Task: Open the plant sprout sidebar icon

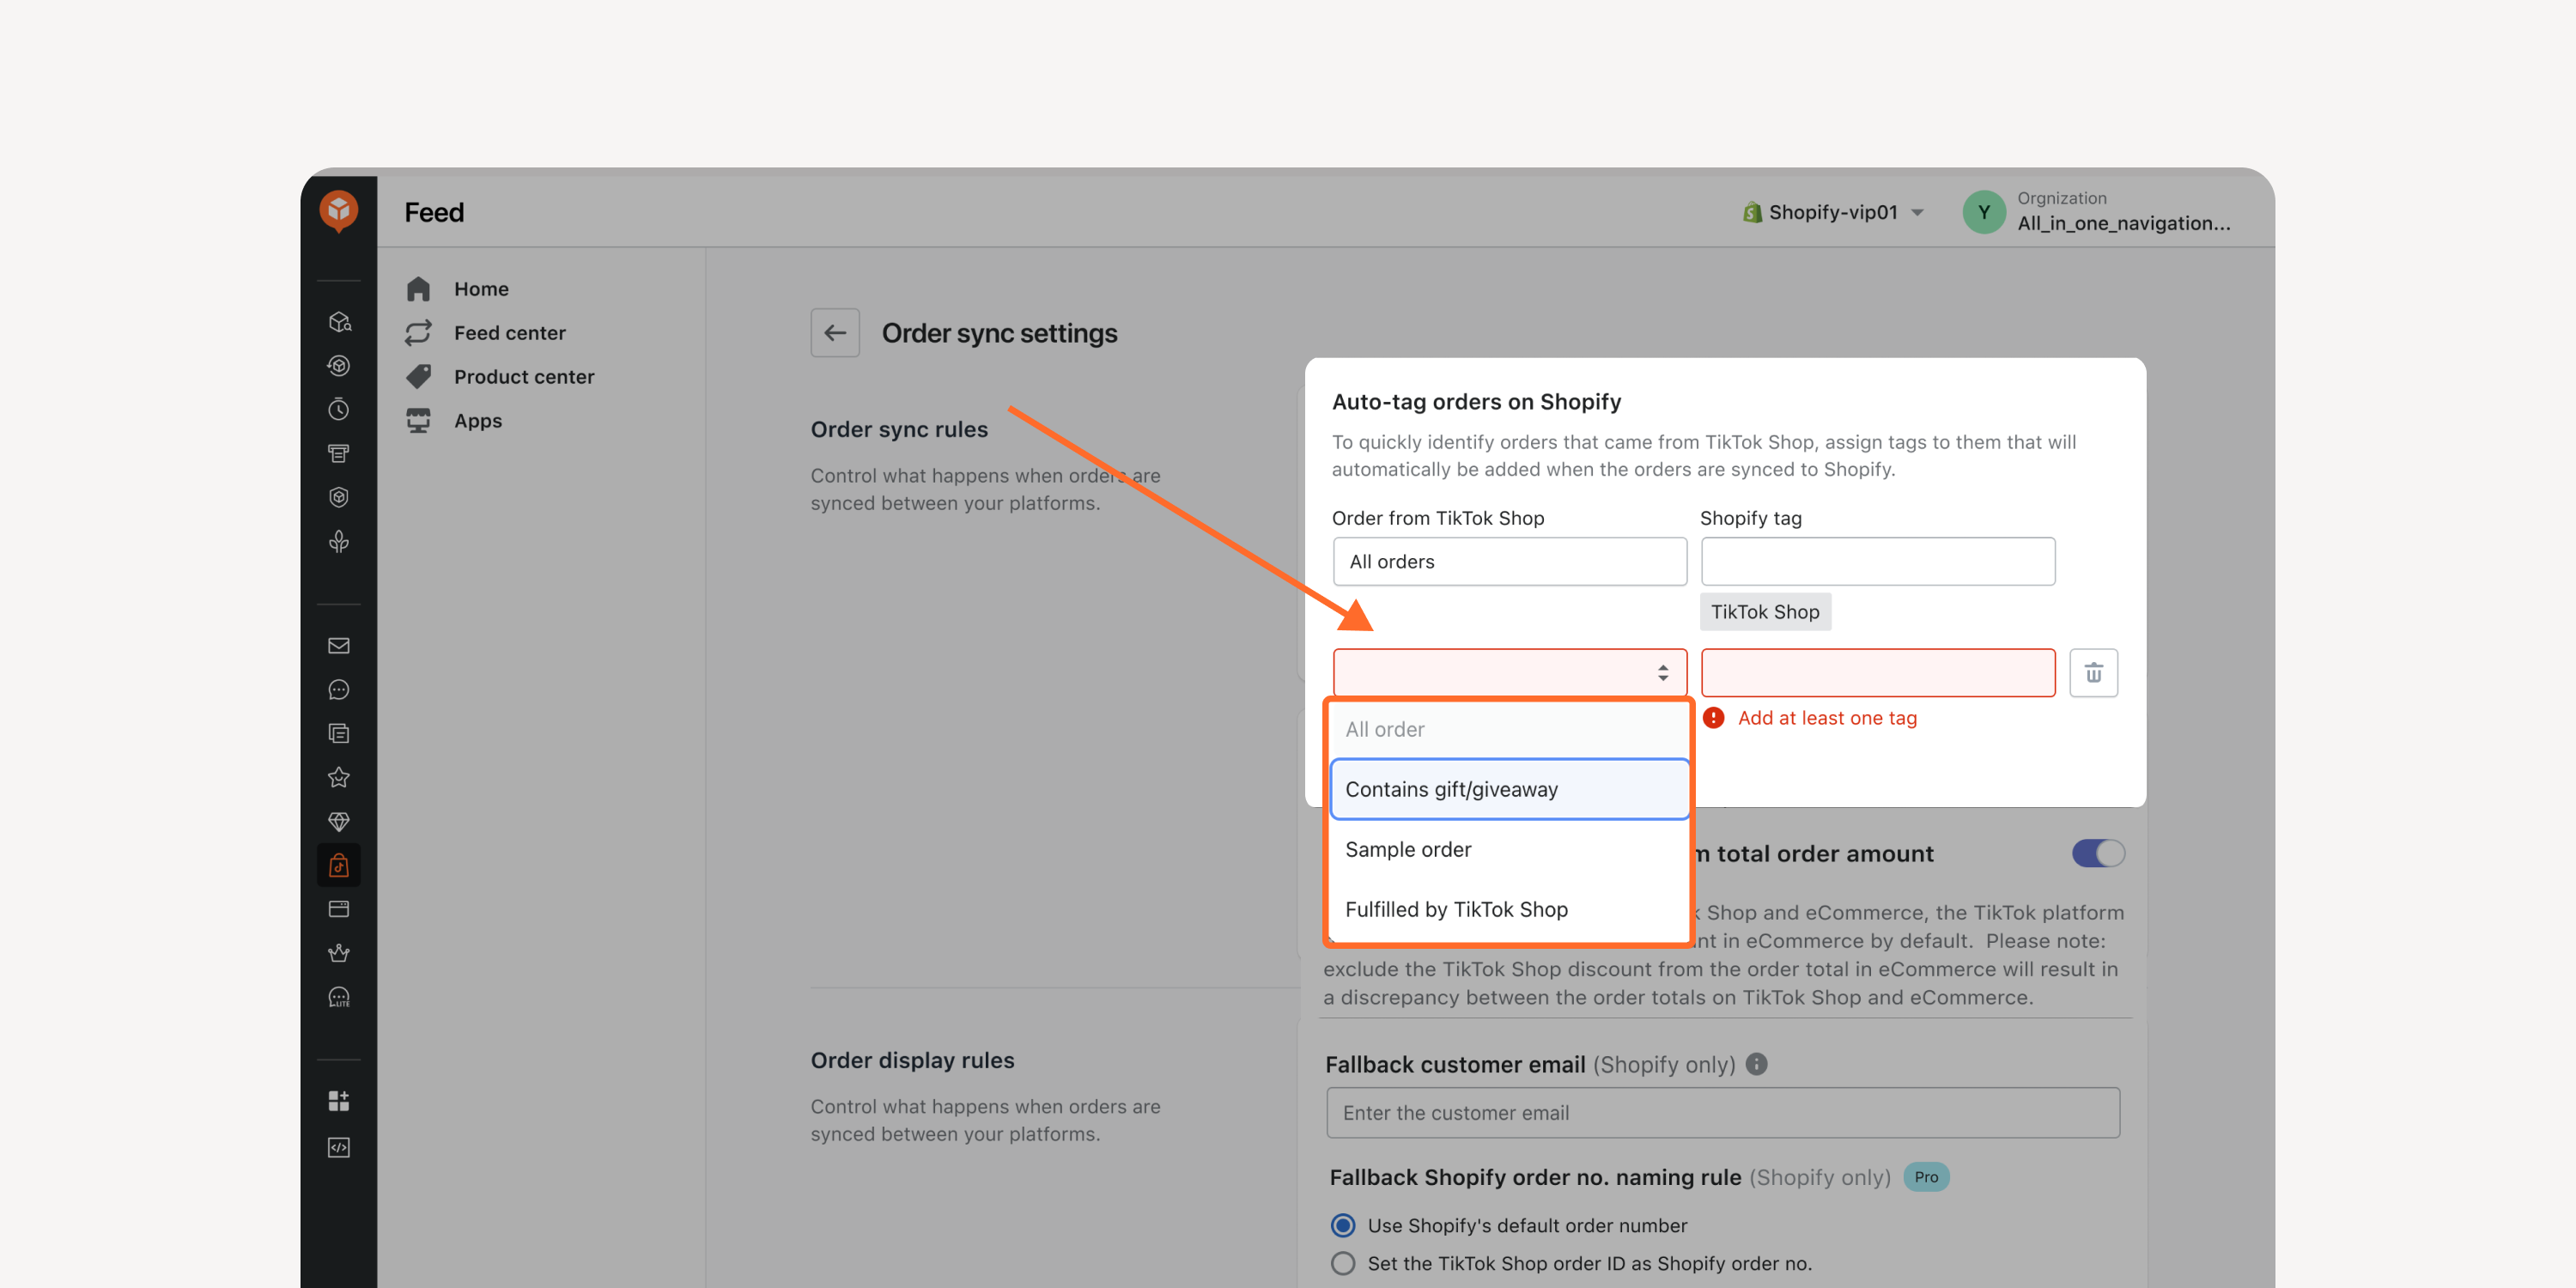Action: click(339, 542)
